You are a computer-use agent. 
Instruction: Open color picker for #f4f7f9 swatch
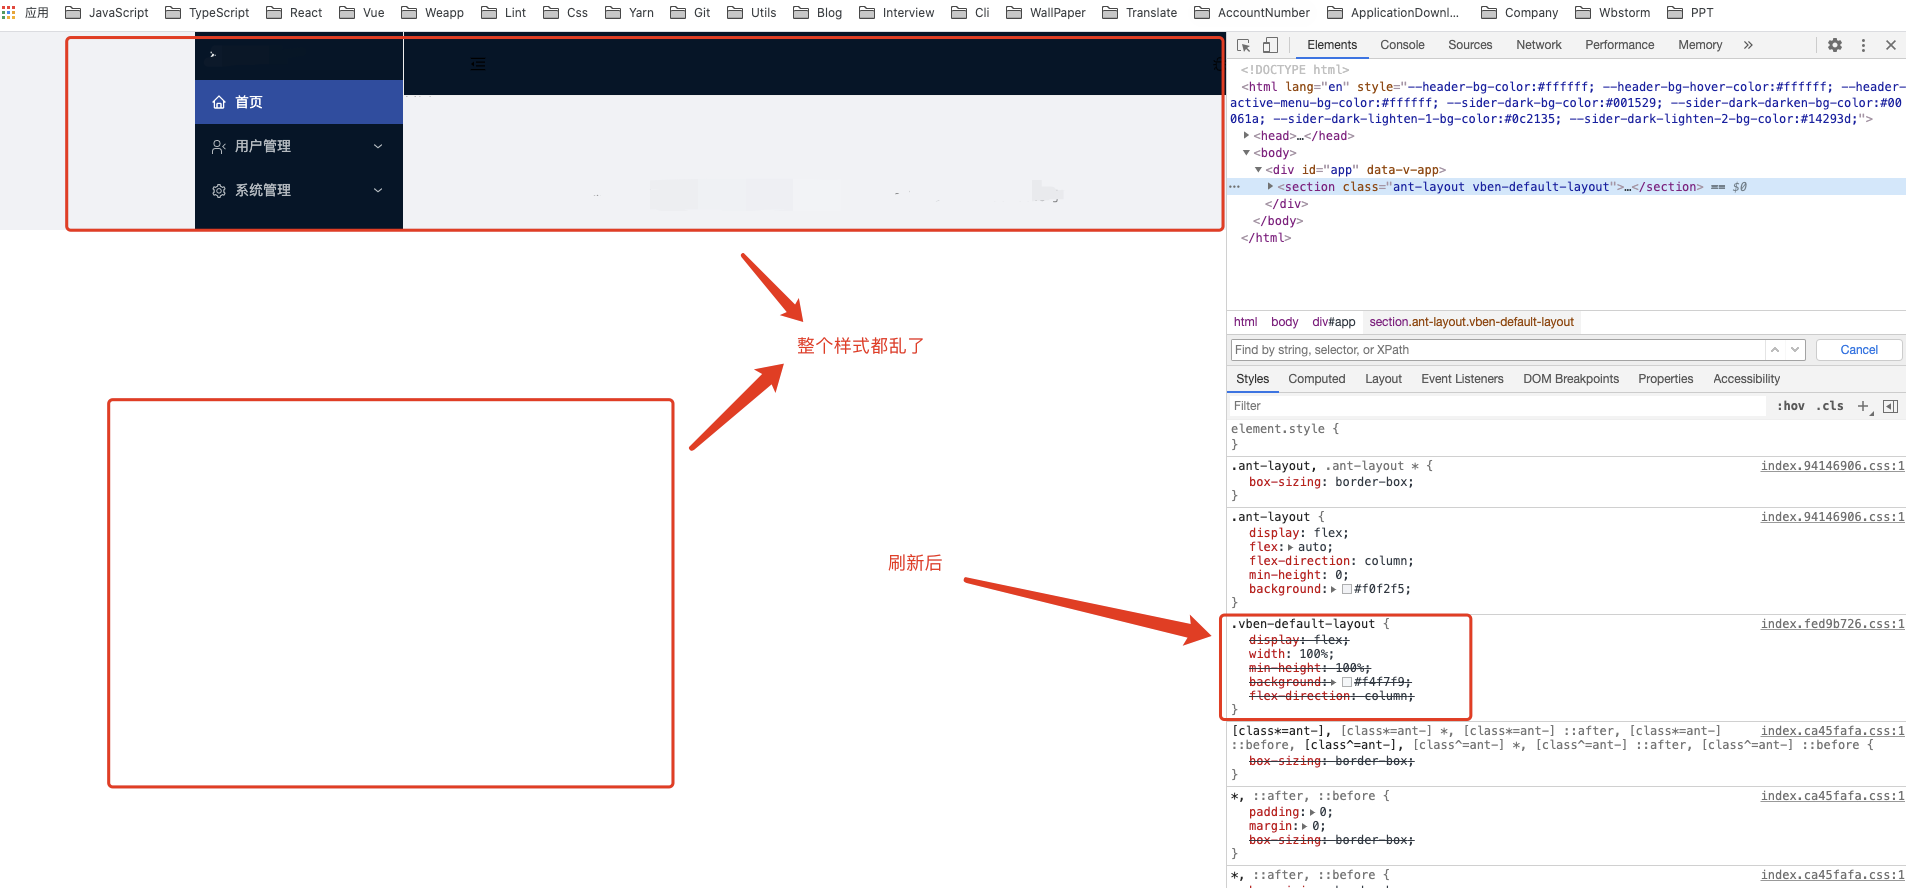tap(1346, 682)
